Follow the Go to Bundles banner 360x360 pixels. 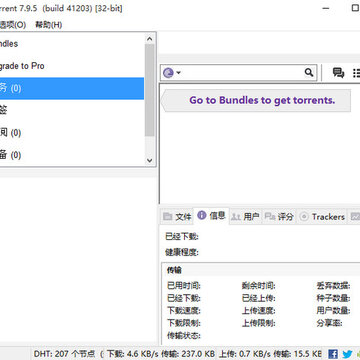tap(256, 100)
